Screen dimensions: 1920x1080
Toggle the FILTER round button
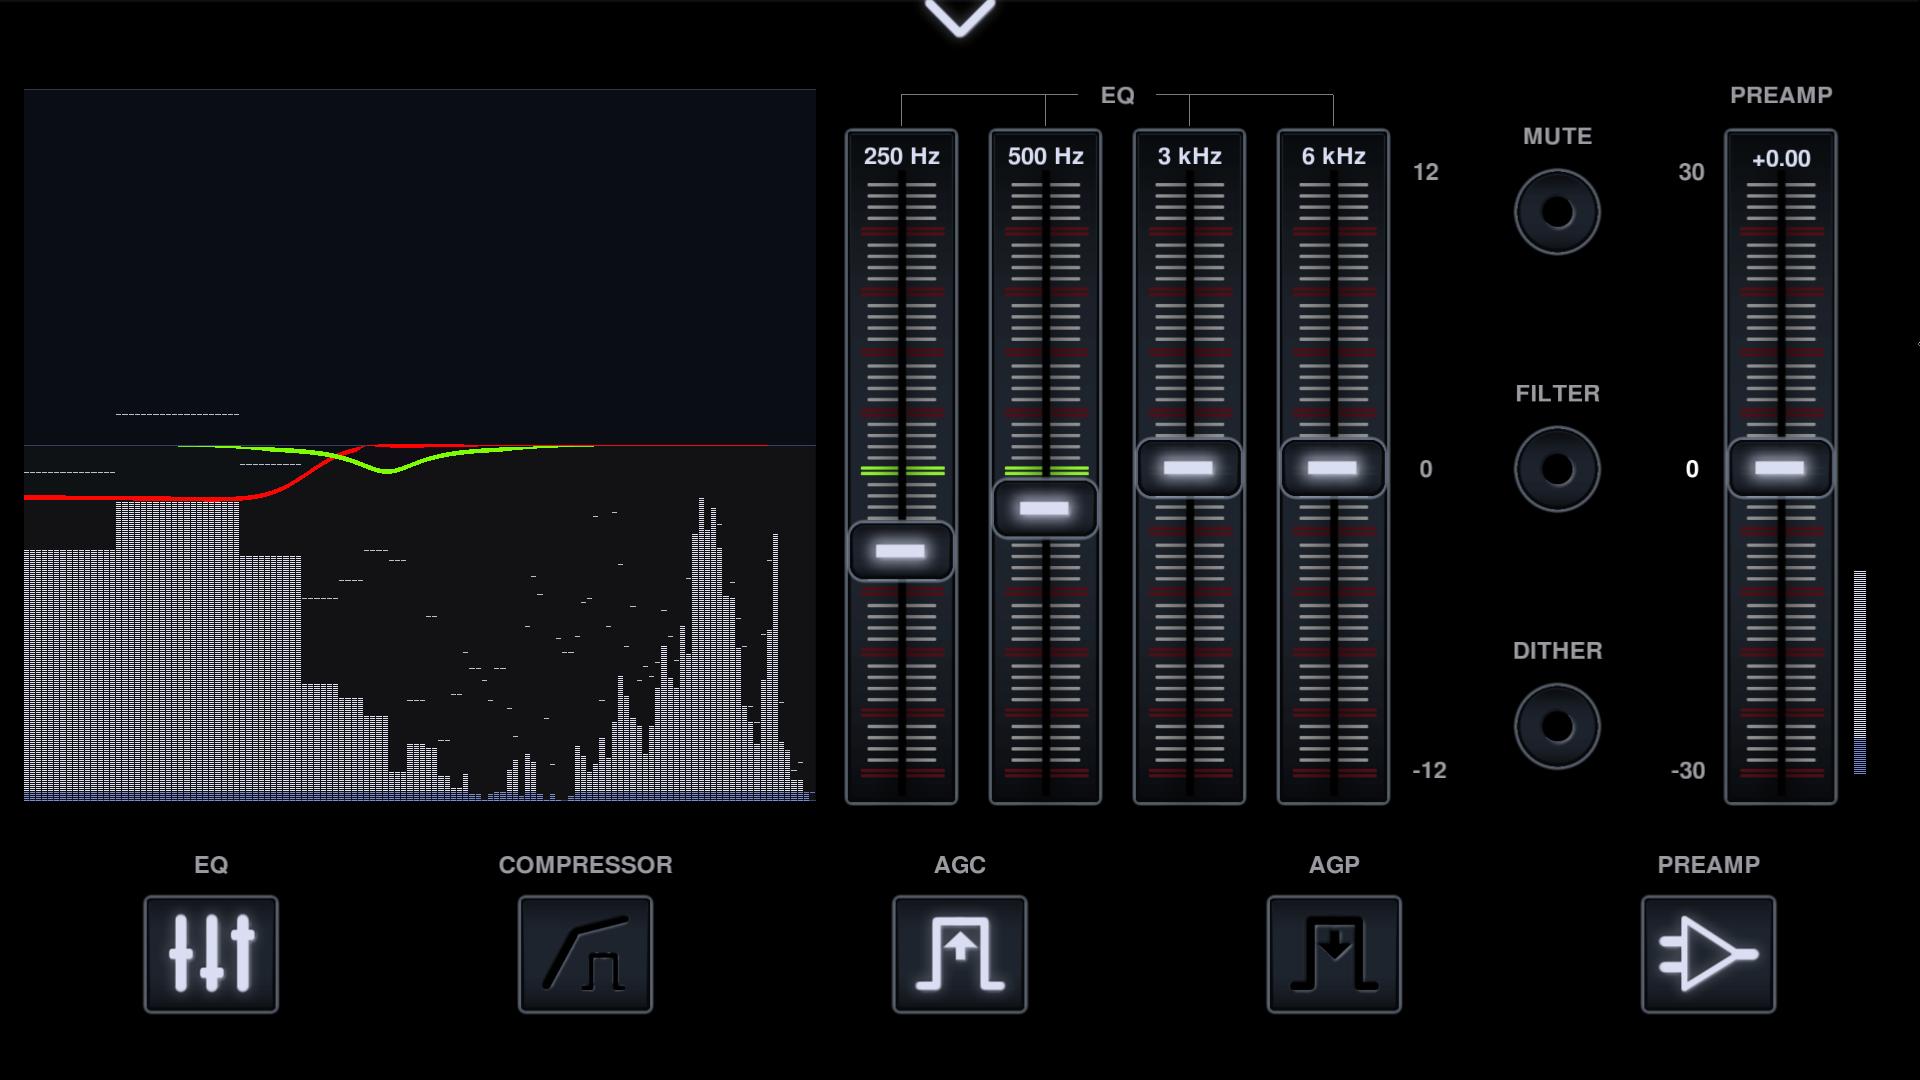click(1557, 469)
